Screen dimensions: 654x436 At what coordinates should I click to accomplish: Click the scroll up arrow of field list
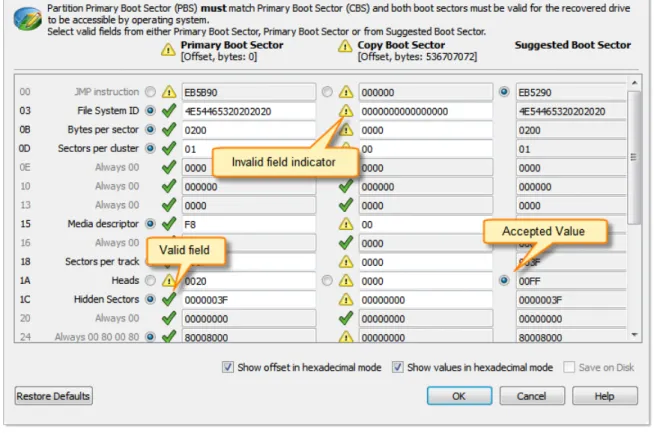[x=634, y=83]
